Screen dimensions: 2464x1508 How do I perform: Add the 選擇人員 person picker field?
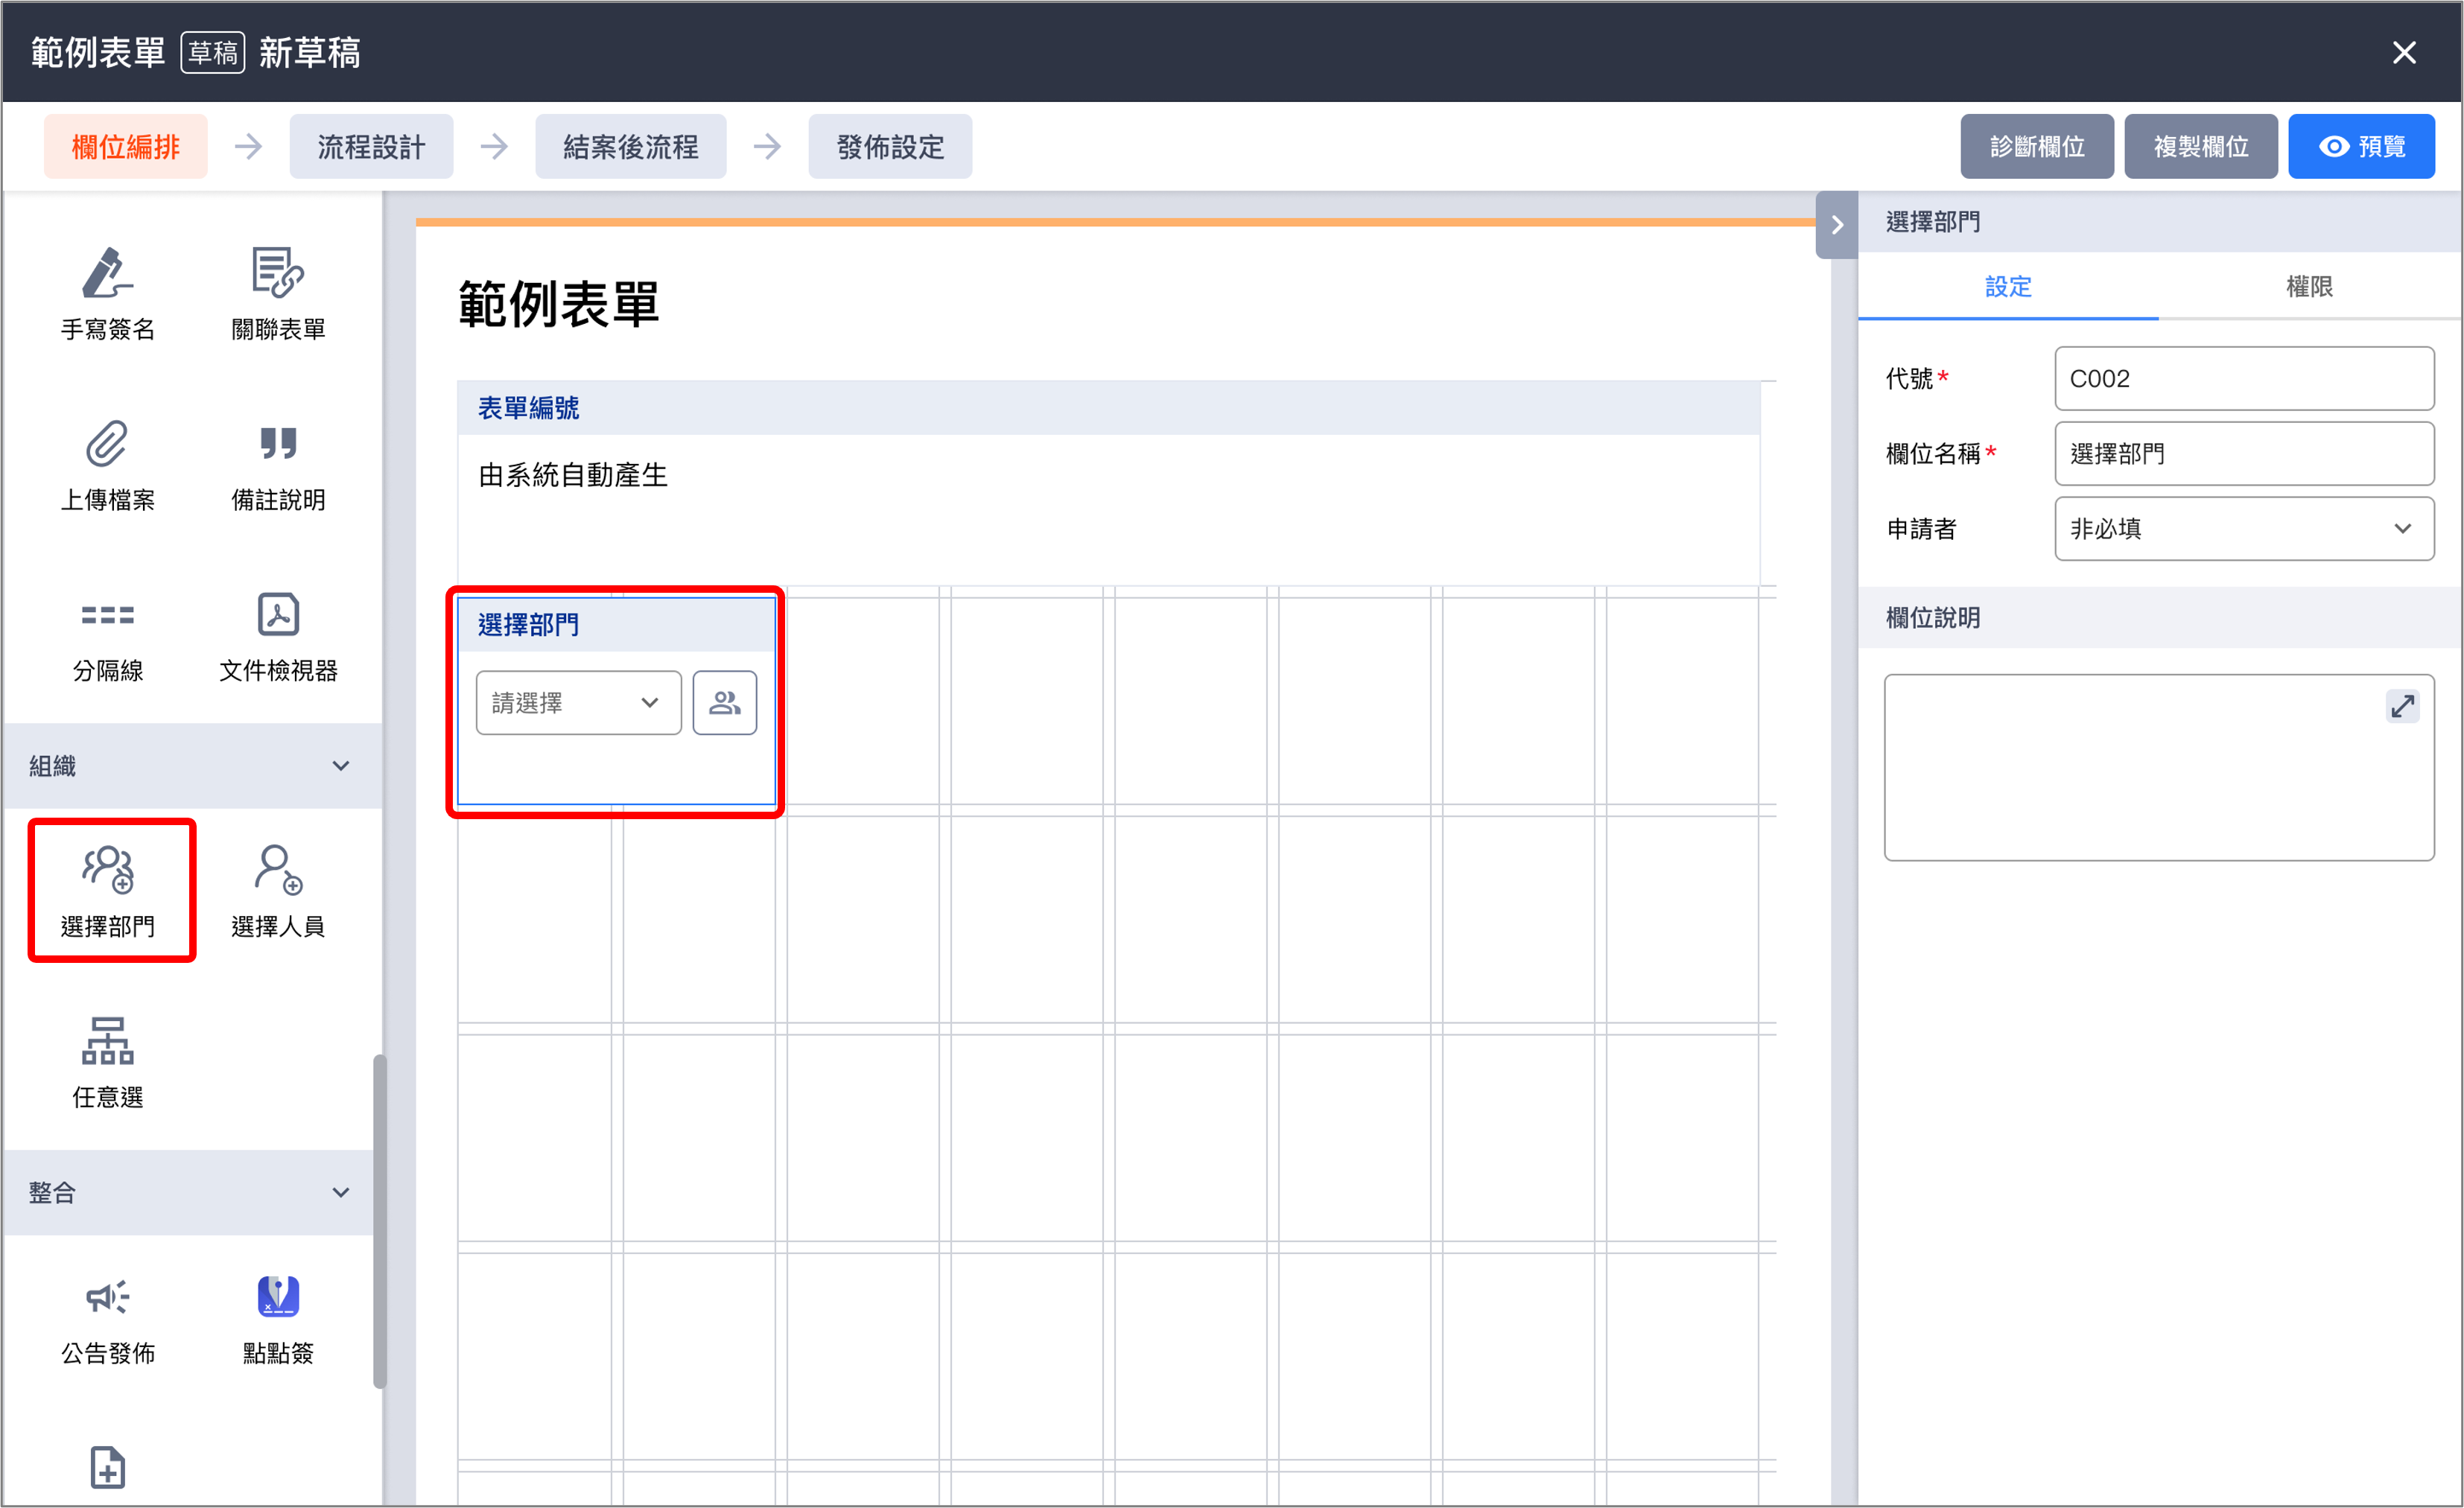(278, 891)
